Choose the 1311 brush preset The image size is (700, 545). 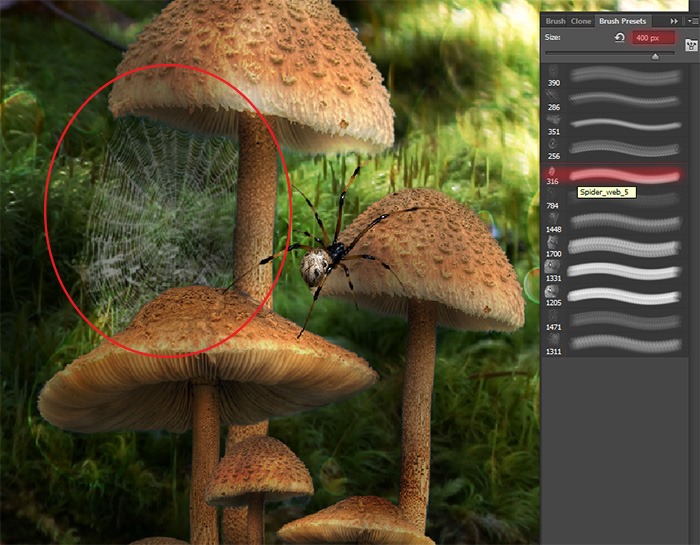(x=614, y=344)
